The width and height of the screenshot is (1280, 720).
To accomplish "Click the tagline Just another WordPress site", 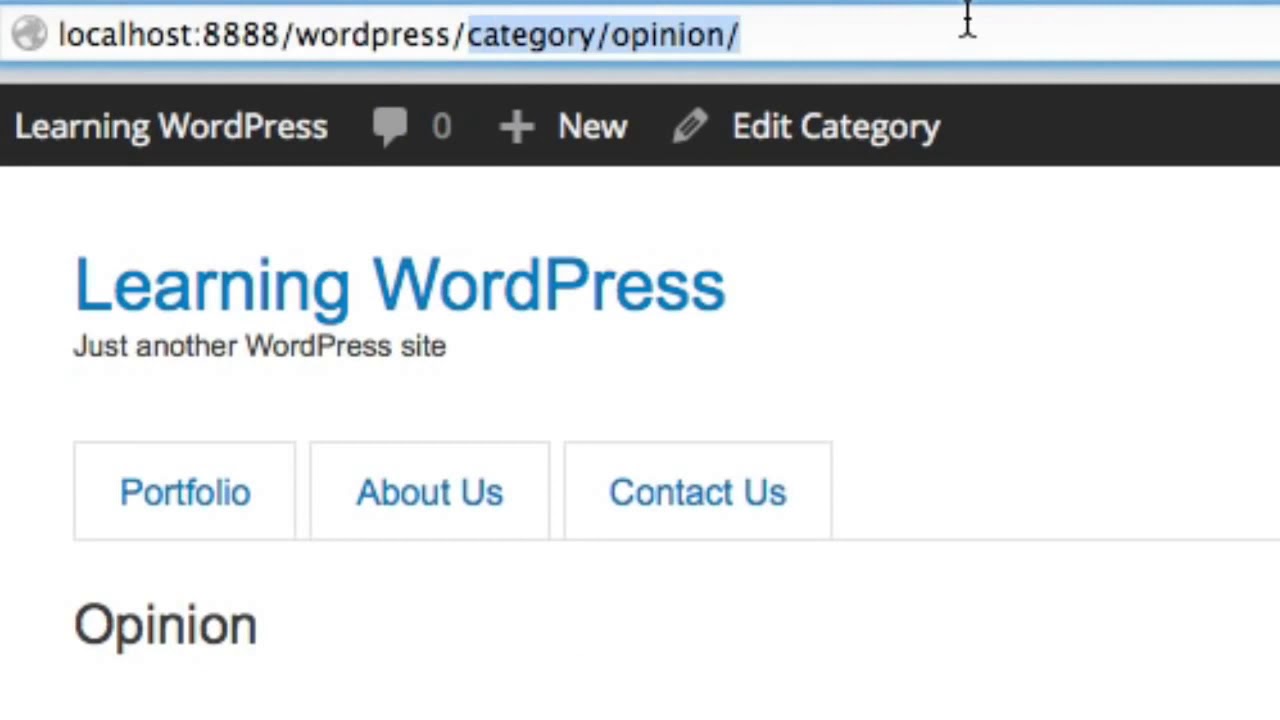I will point(260,346).
